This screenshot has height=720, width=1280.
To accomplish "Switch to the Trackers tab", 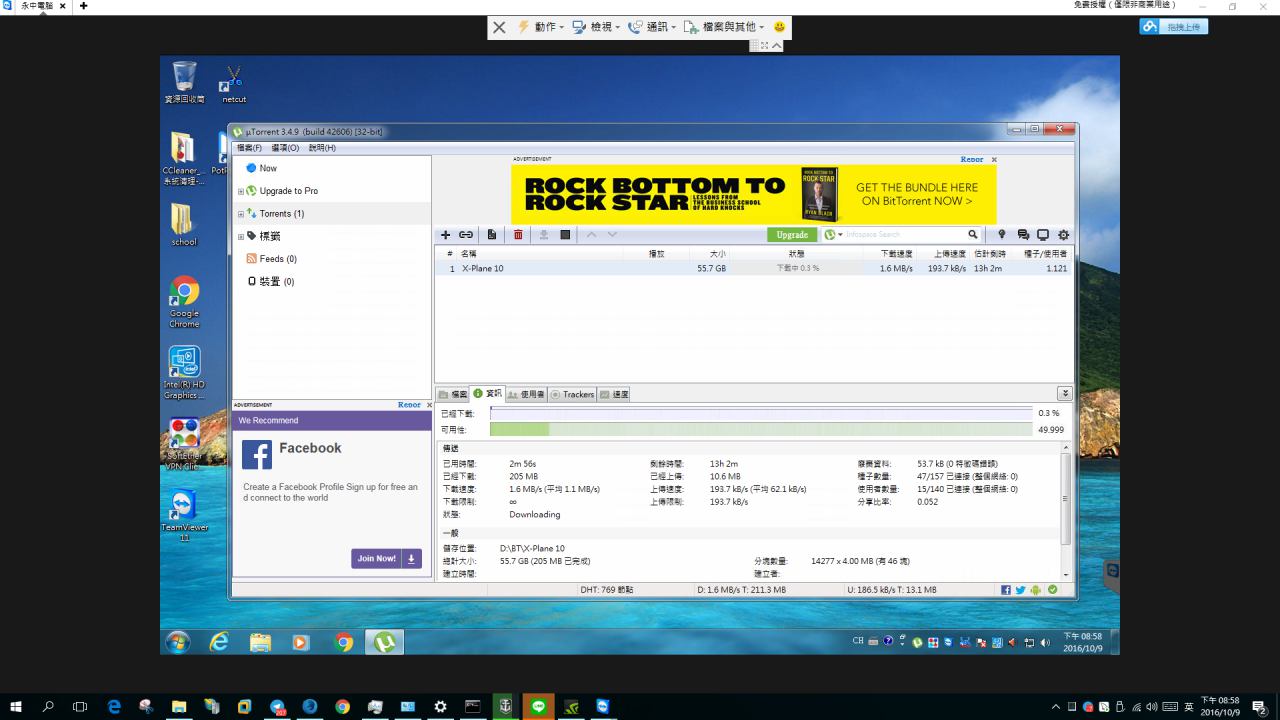I will [x=572, y=394].
